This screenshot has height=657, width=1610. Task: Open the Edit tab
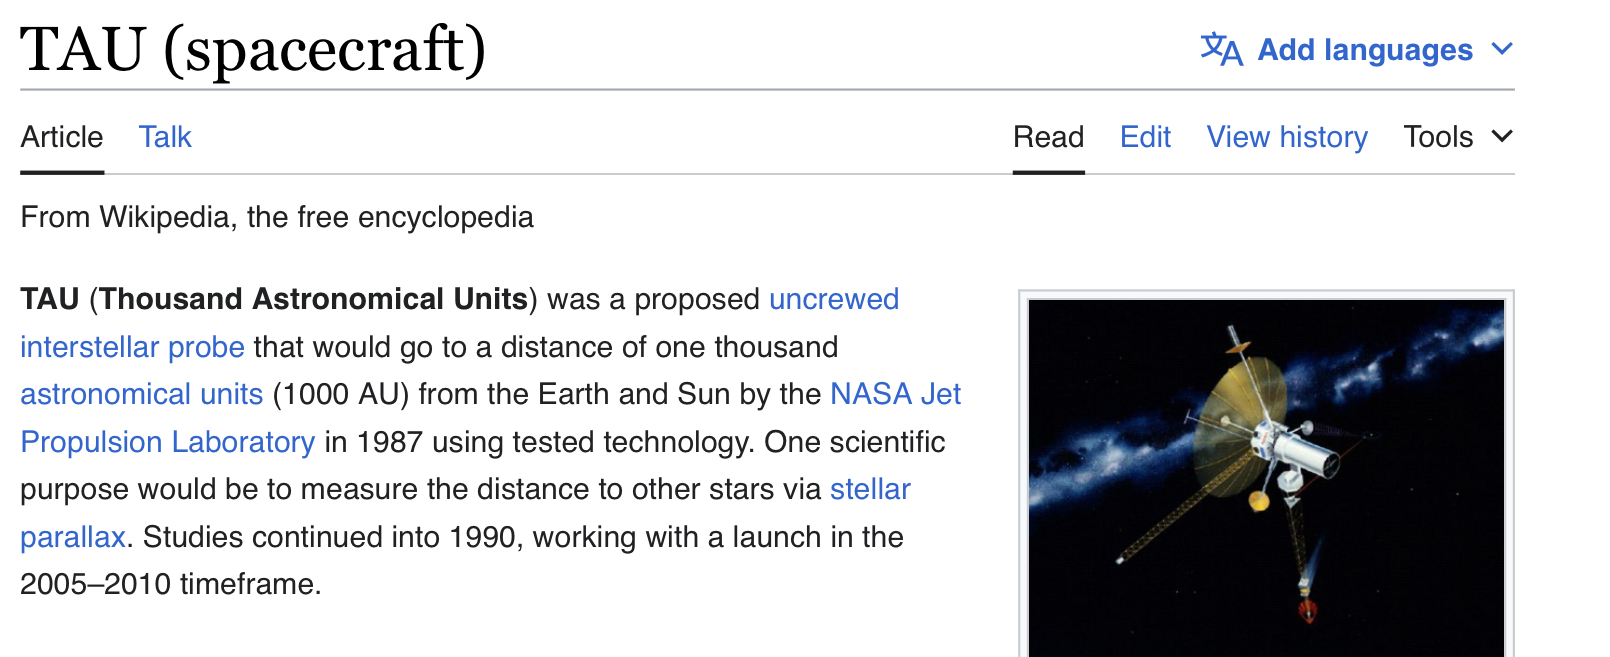click(x=1145, y=137)
